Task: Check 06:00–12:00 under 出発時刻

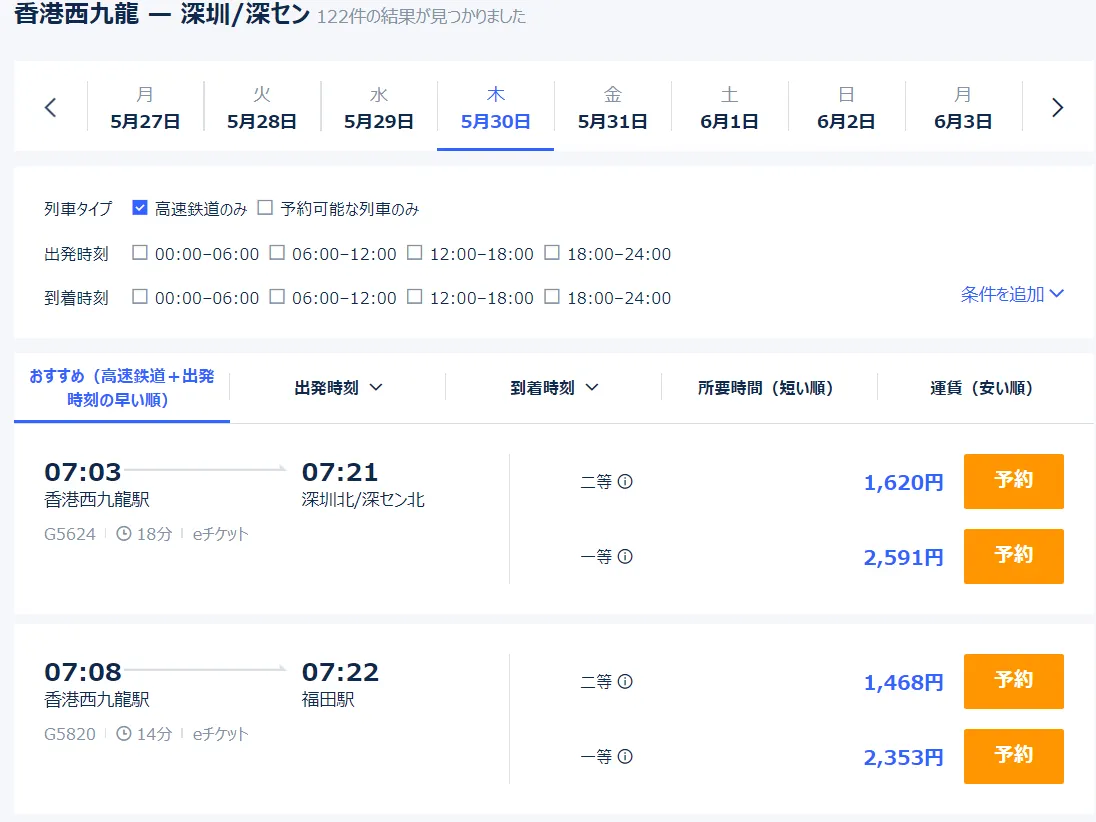Action: tap(277, 253)
